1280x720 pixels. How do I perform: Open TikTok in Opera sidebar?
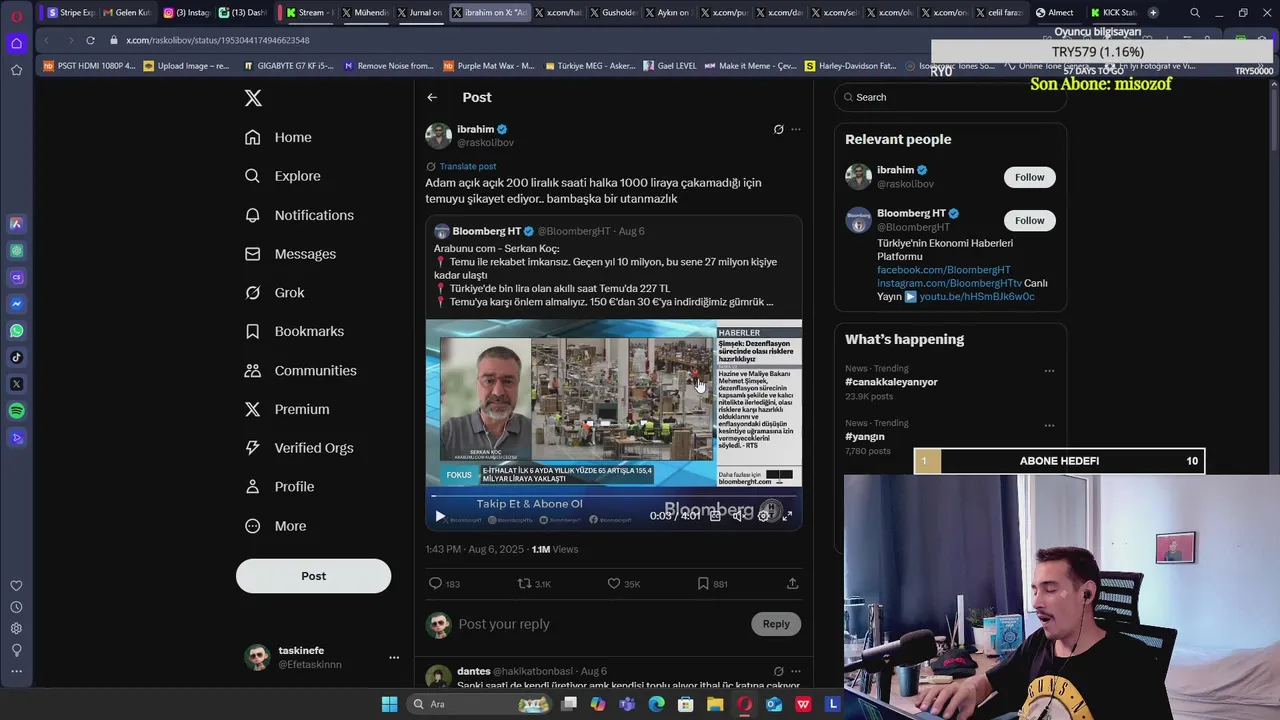16,357
